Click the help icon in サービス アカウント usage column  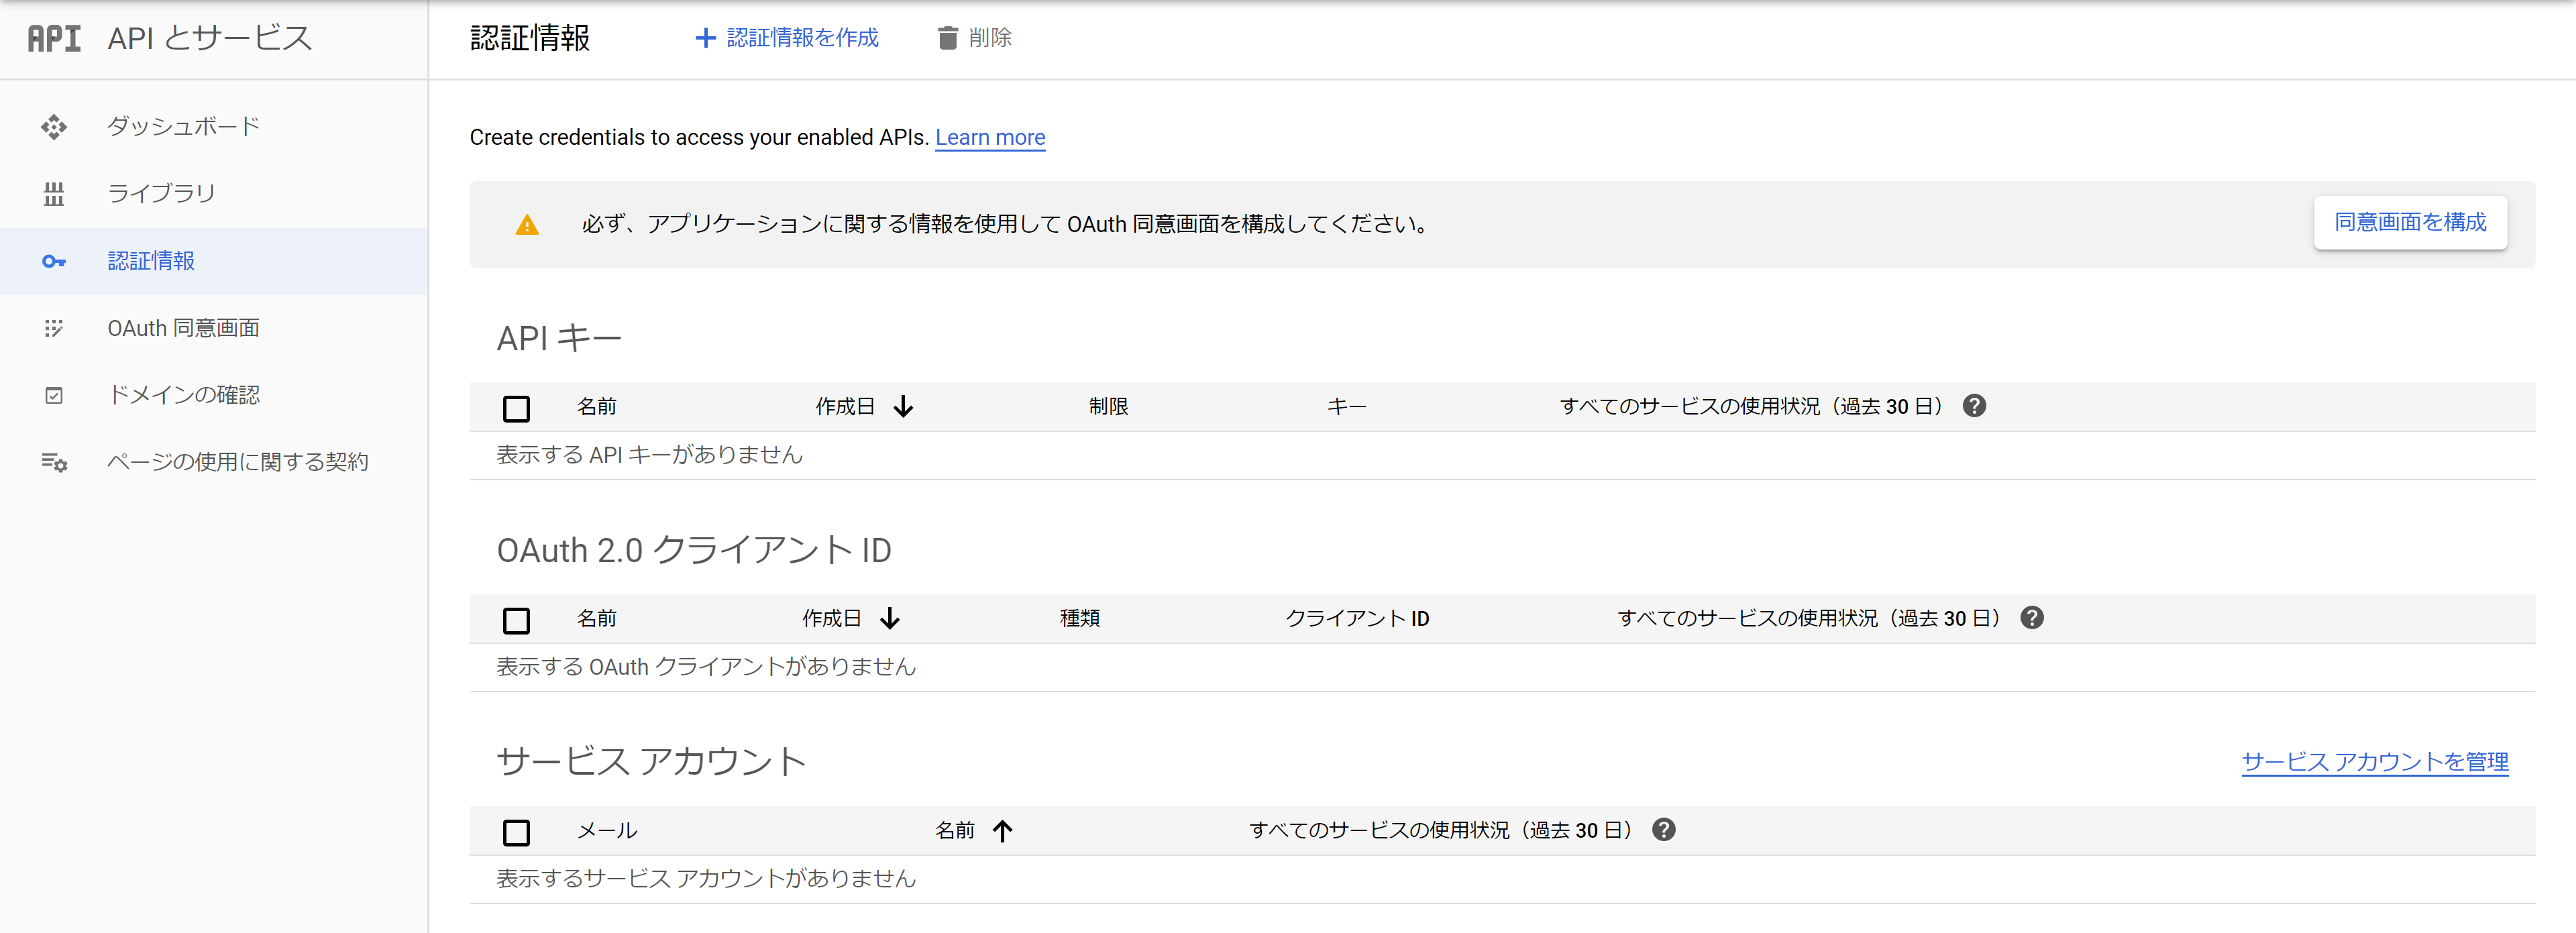tap(1664, 830)
